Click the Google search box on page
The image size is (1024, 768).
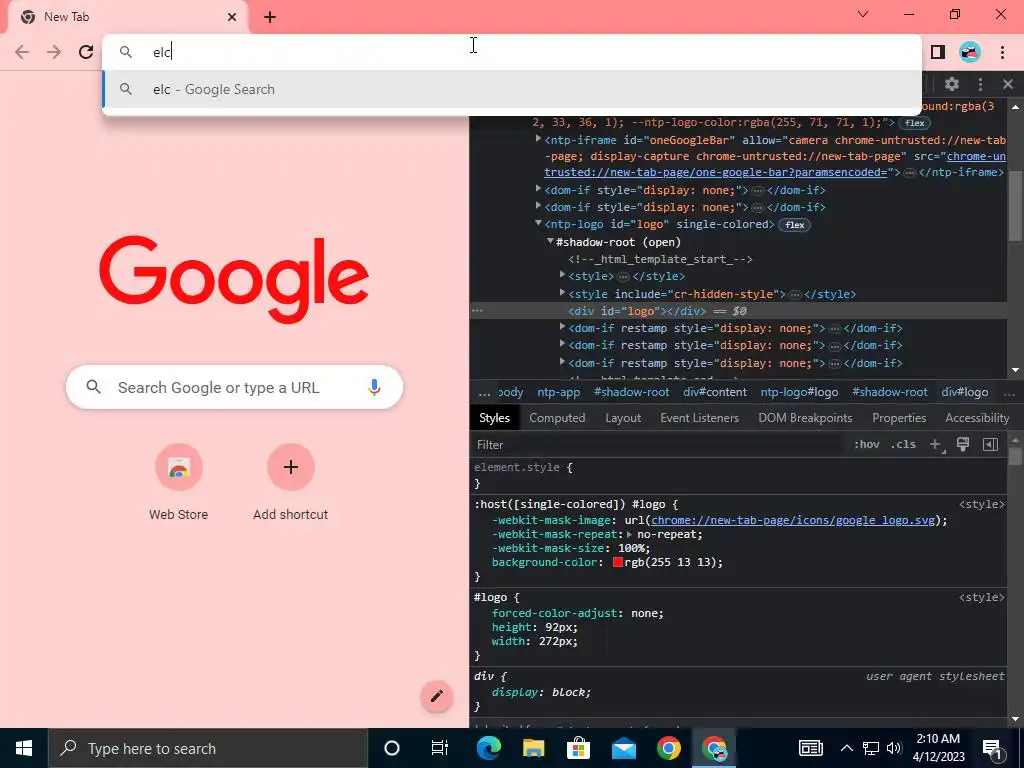234,387
